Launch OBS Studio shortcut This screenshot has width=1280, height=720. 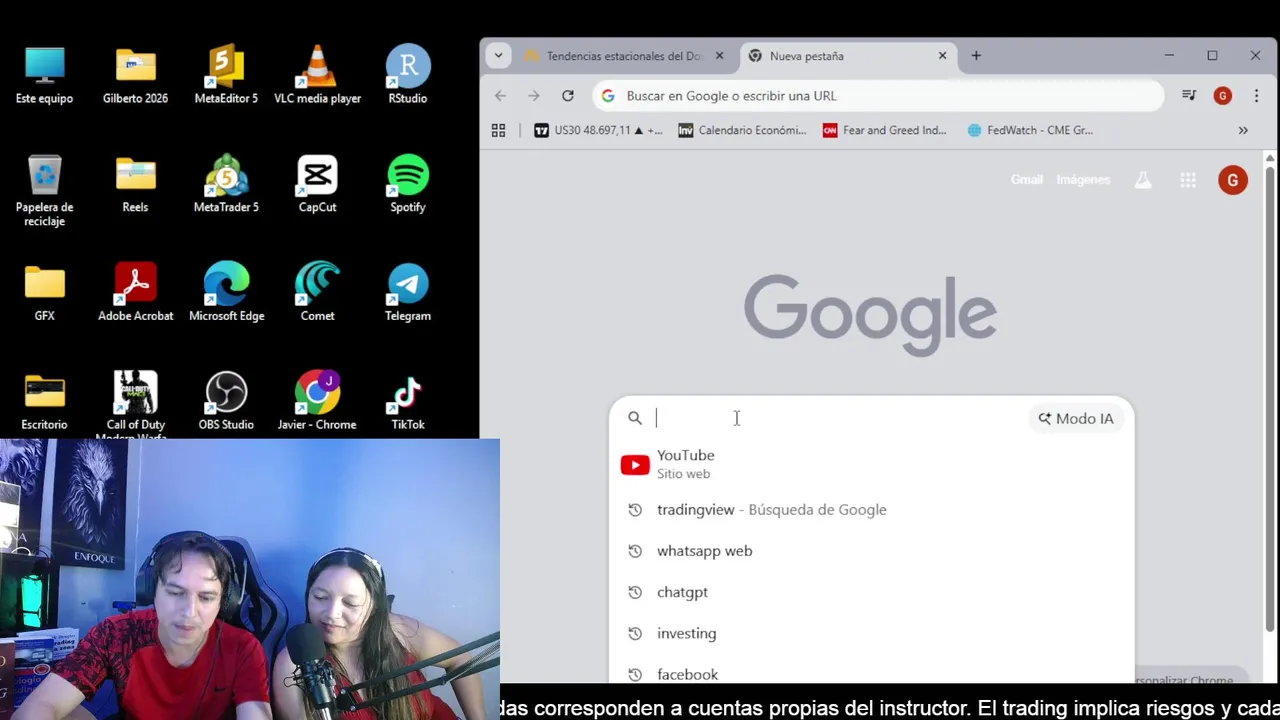pyautogui.click(x=226, y=402)
